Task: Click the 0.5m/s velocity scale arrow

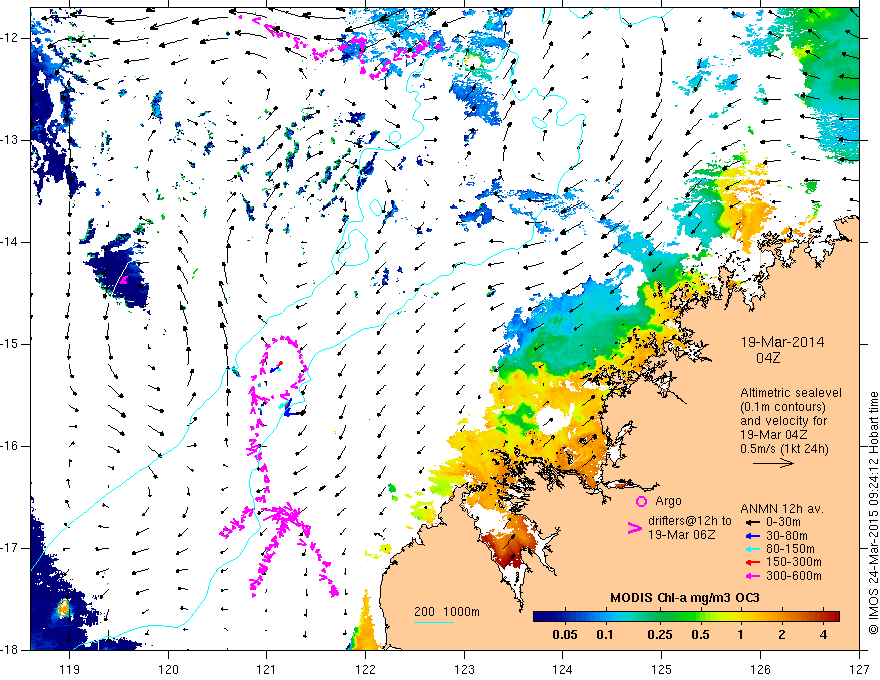Action: coord(773,463)
